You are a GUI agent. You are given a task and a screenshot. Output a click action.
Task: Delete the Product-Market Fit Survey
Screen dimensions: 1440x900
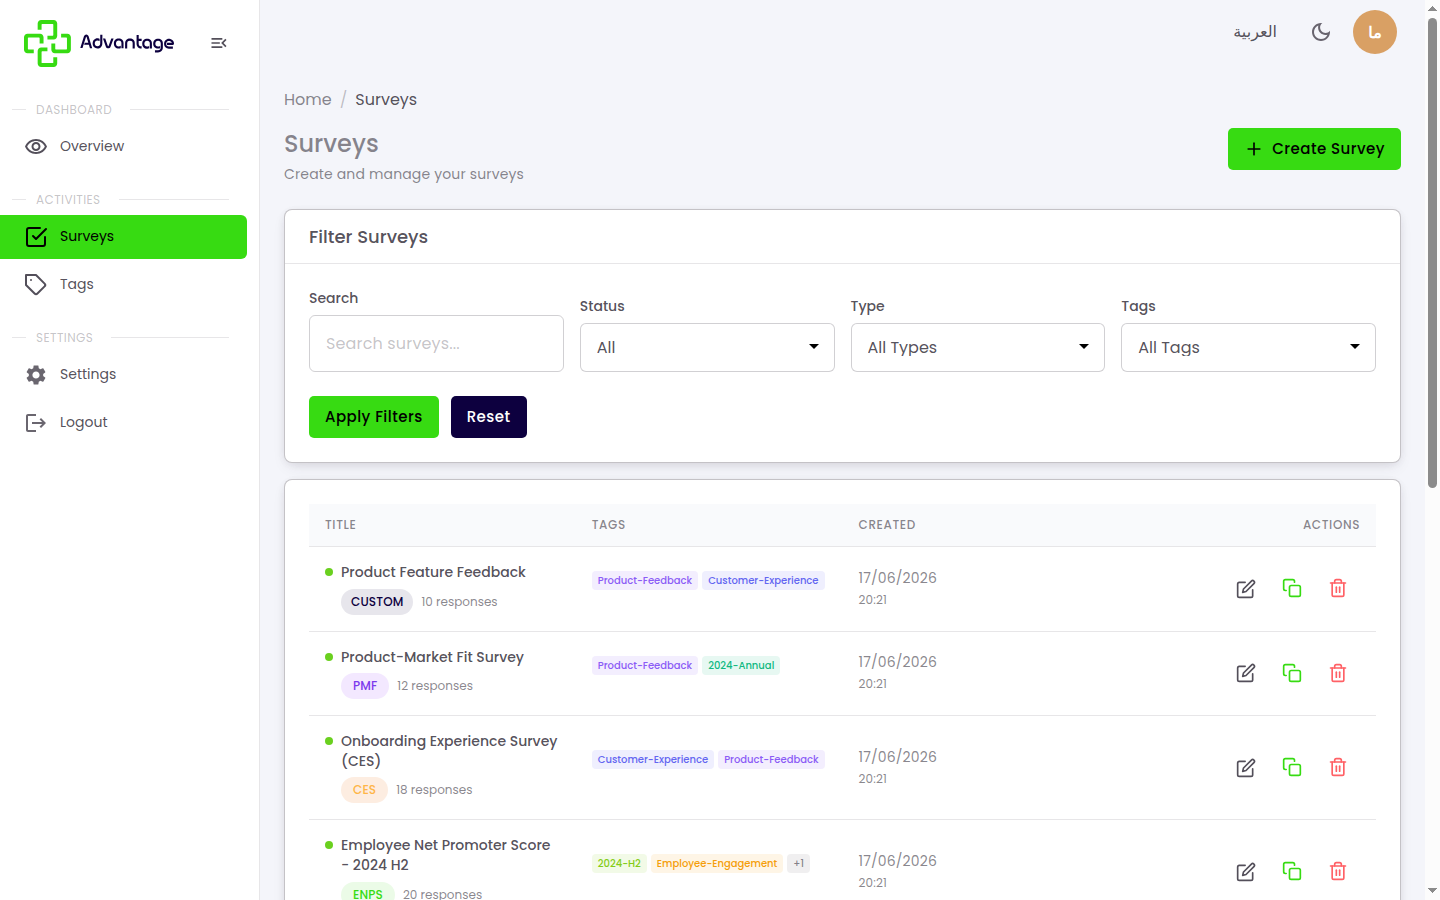(1338, 673)
